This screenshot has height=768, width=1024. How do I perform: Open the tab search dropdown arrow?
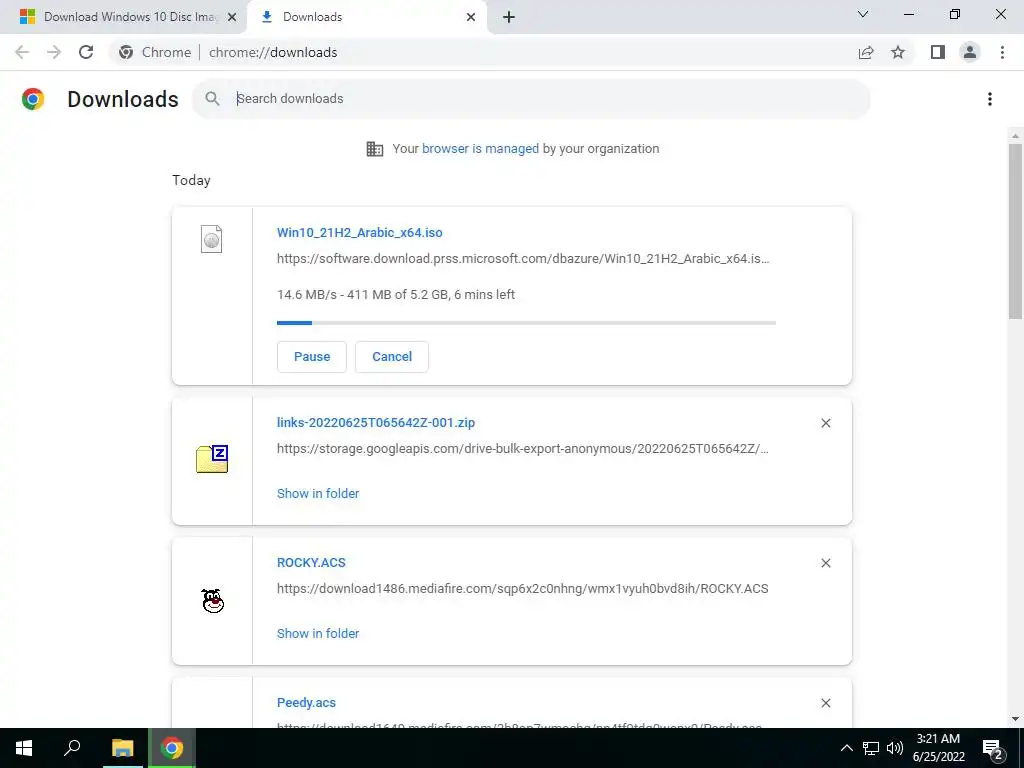(x=863, y=14)
